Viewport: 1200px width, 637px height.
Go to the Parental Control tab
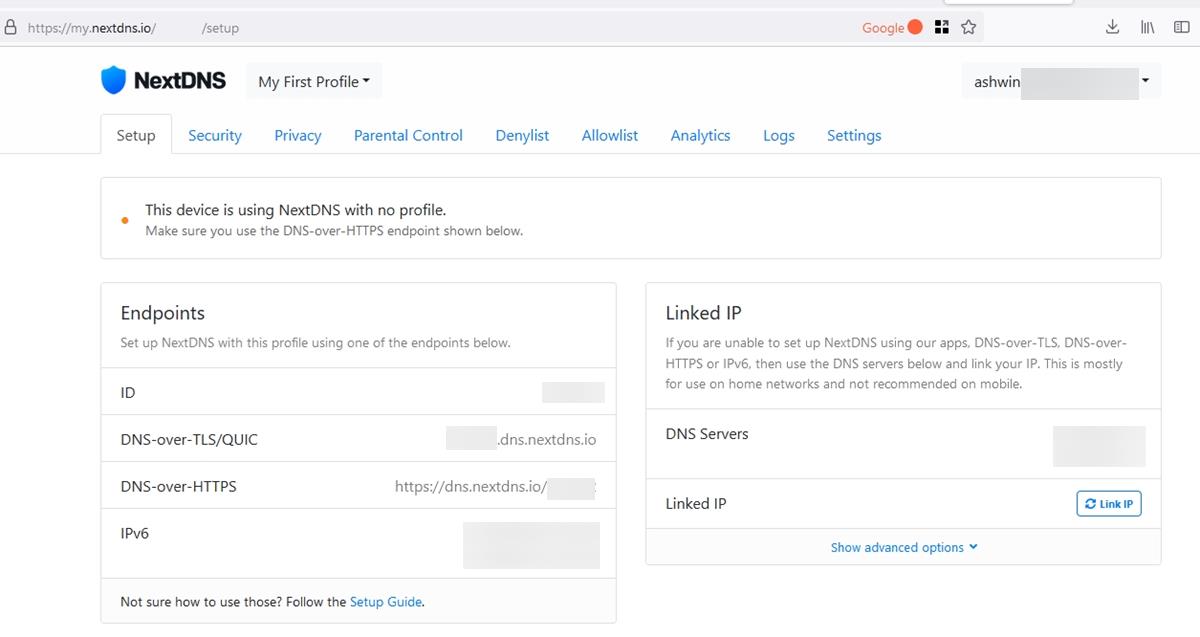[x=408, y=135]
